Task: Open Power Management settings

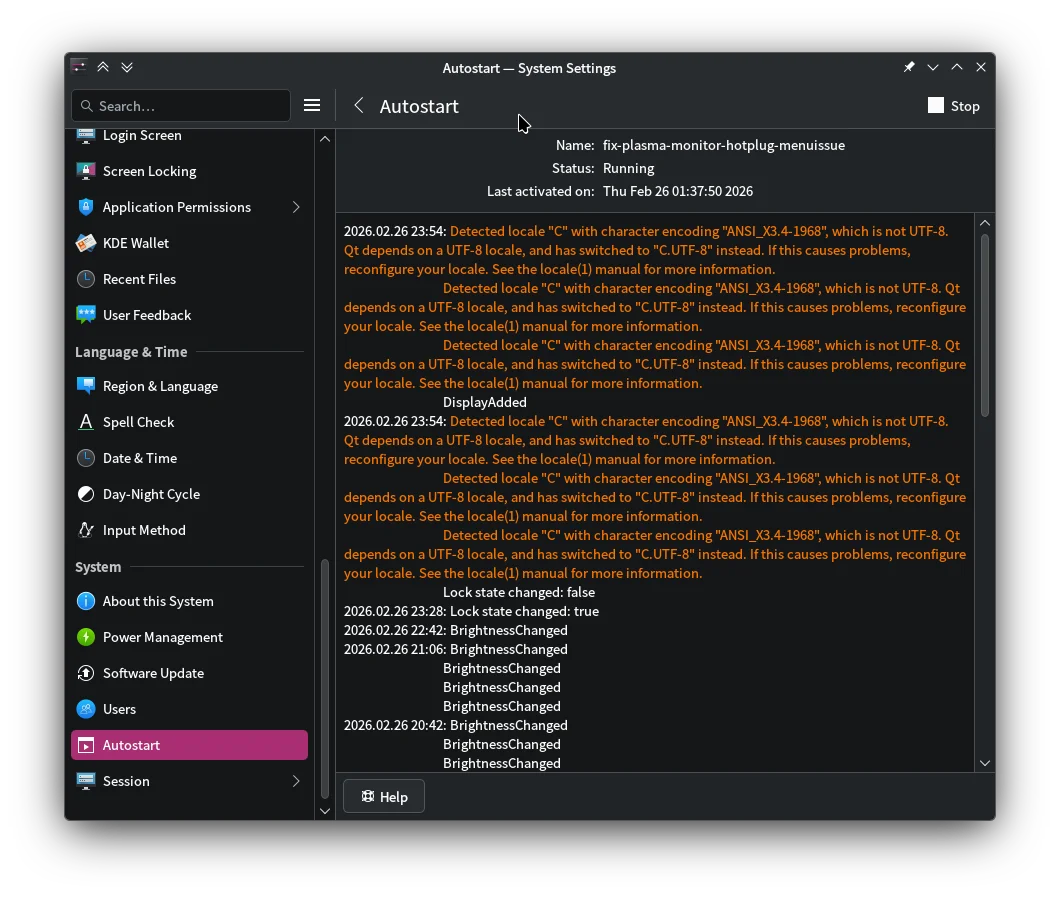Action: coord(162,637)
